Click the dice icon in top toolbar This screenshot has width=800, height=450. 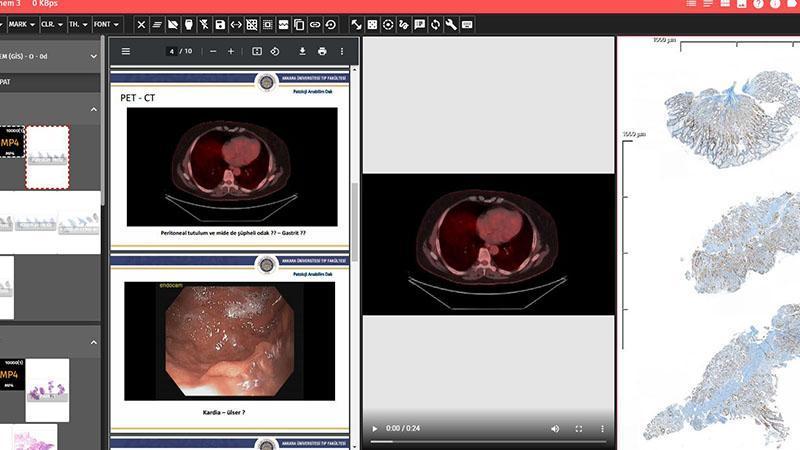[x=372, y=24]
